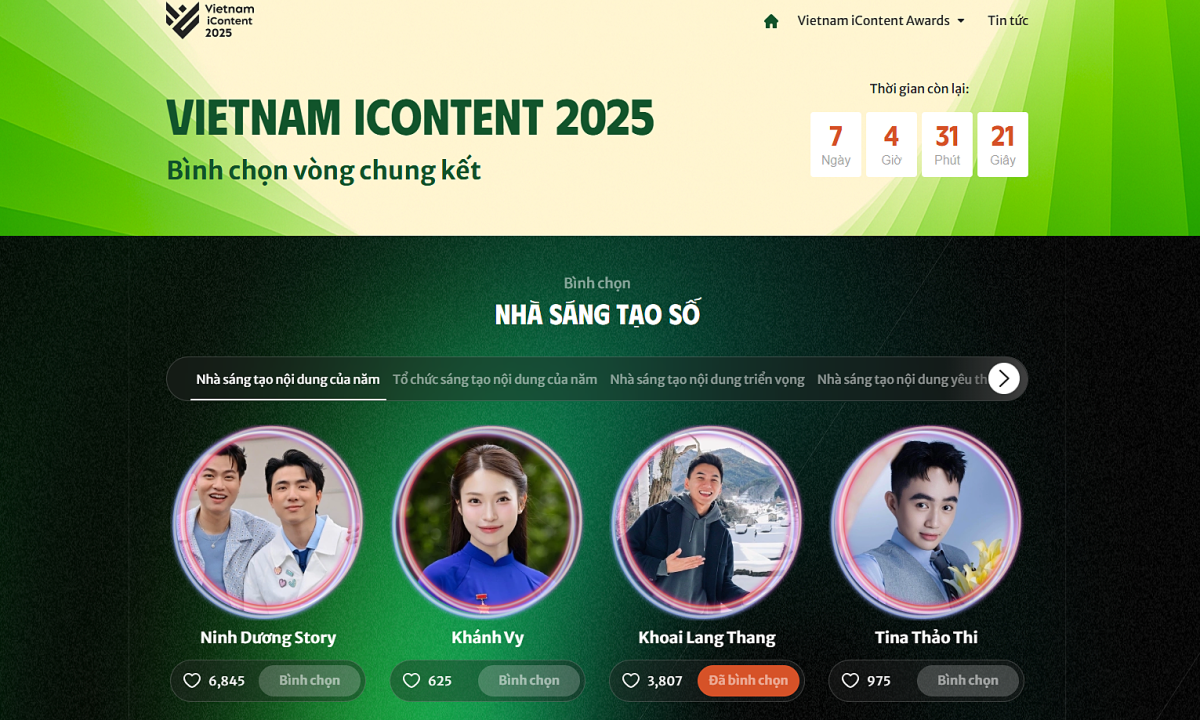The height and width of the screenshot is (720, 1200).
Task: Click heart icon next to 625 votes
Action: [411, 681]
